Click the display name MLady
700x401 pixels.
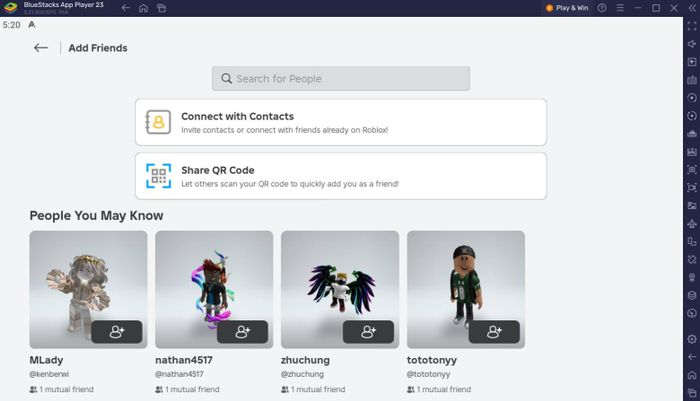pyautogui.click(x=46, y=360)
